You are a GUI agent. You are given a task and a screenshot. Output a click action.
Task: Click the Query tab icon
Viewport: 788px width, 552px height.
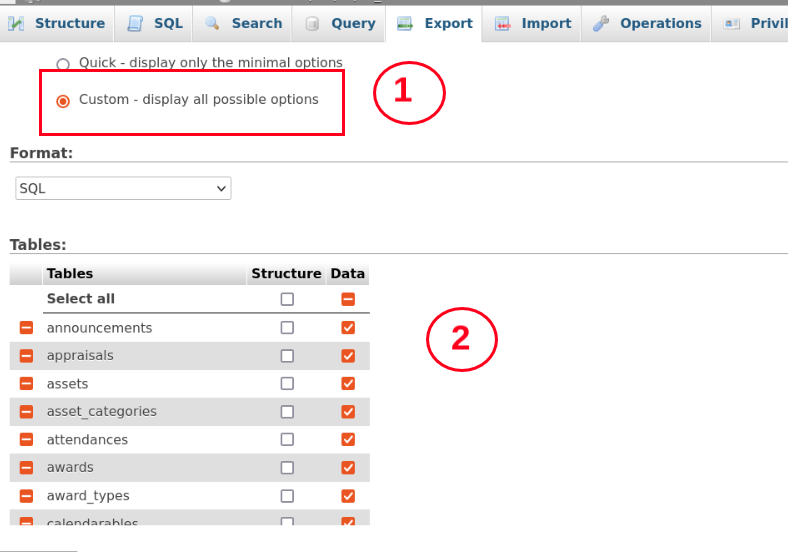click(x=313, y=23)
